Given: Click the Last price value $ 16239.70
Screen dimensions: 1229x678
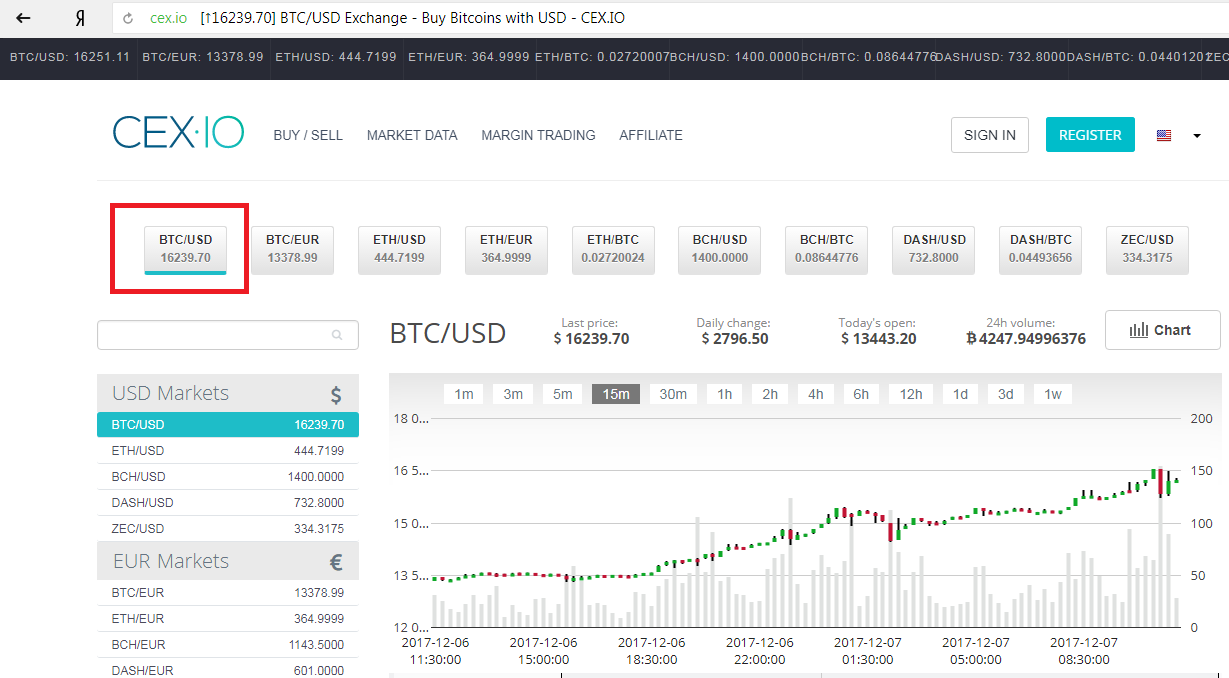Looking at the screenshot, I should (591, 339).
